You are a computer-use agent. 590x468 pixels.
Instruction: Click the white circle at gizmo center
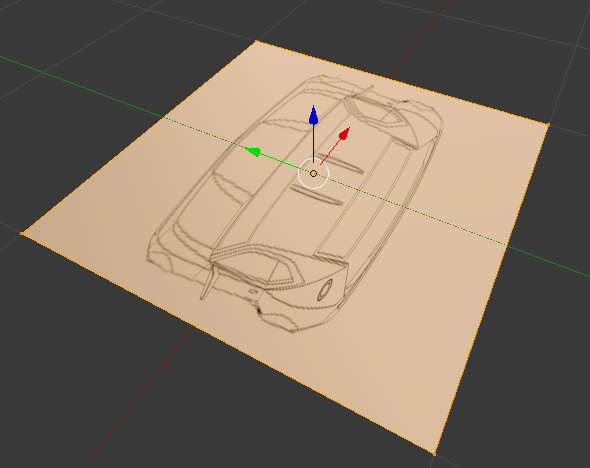[x=313, y=173]
